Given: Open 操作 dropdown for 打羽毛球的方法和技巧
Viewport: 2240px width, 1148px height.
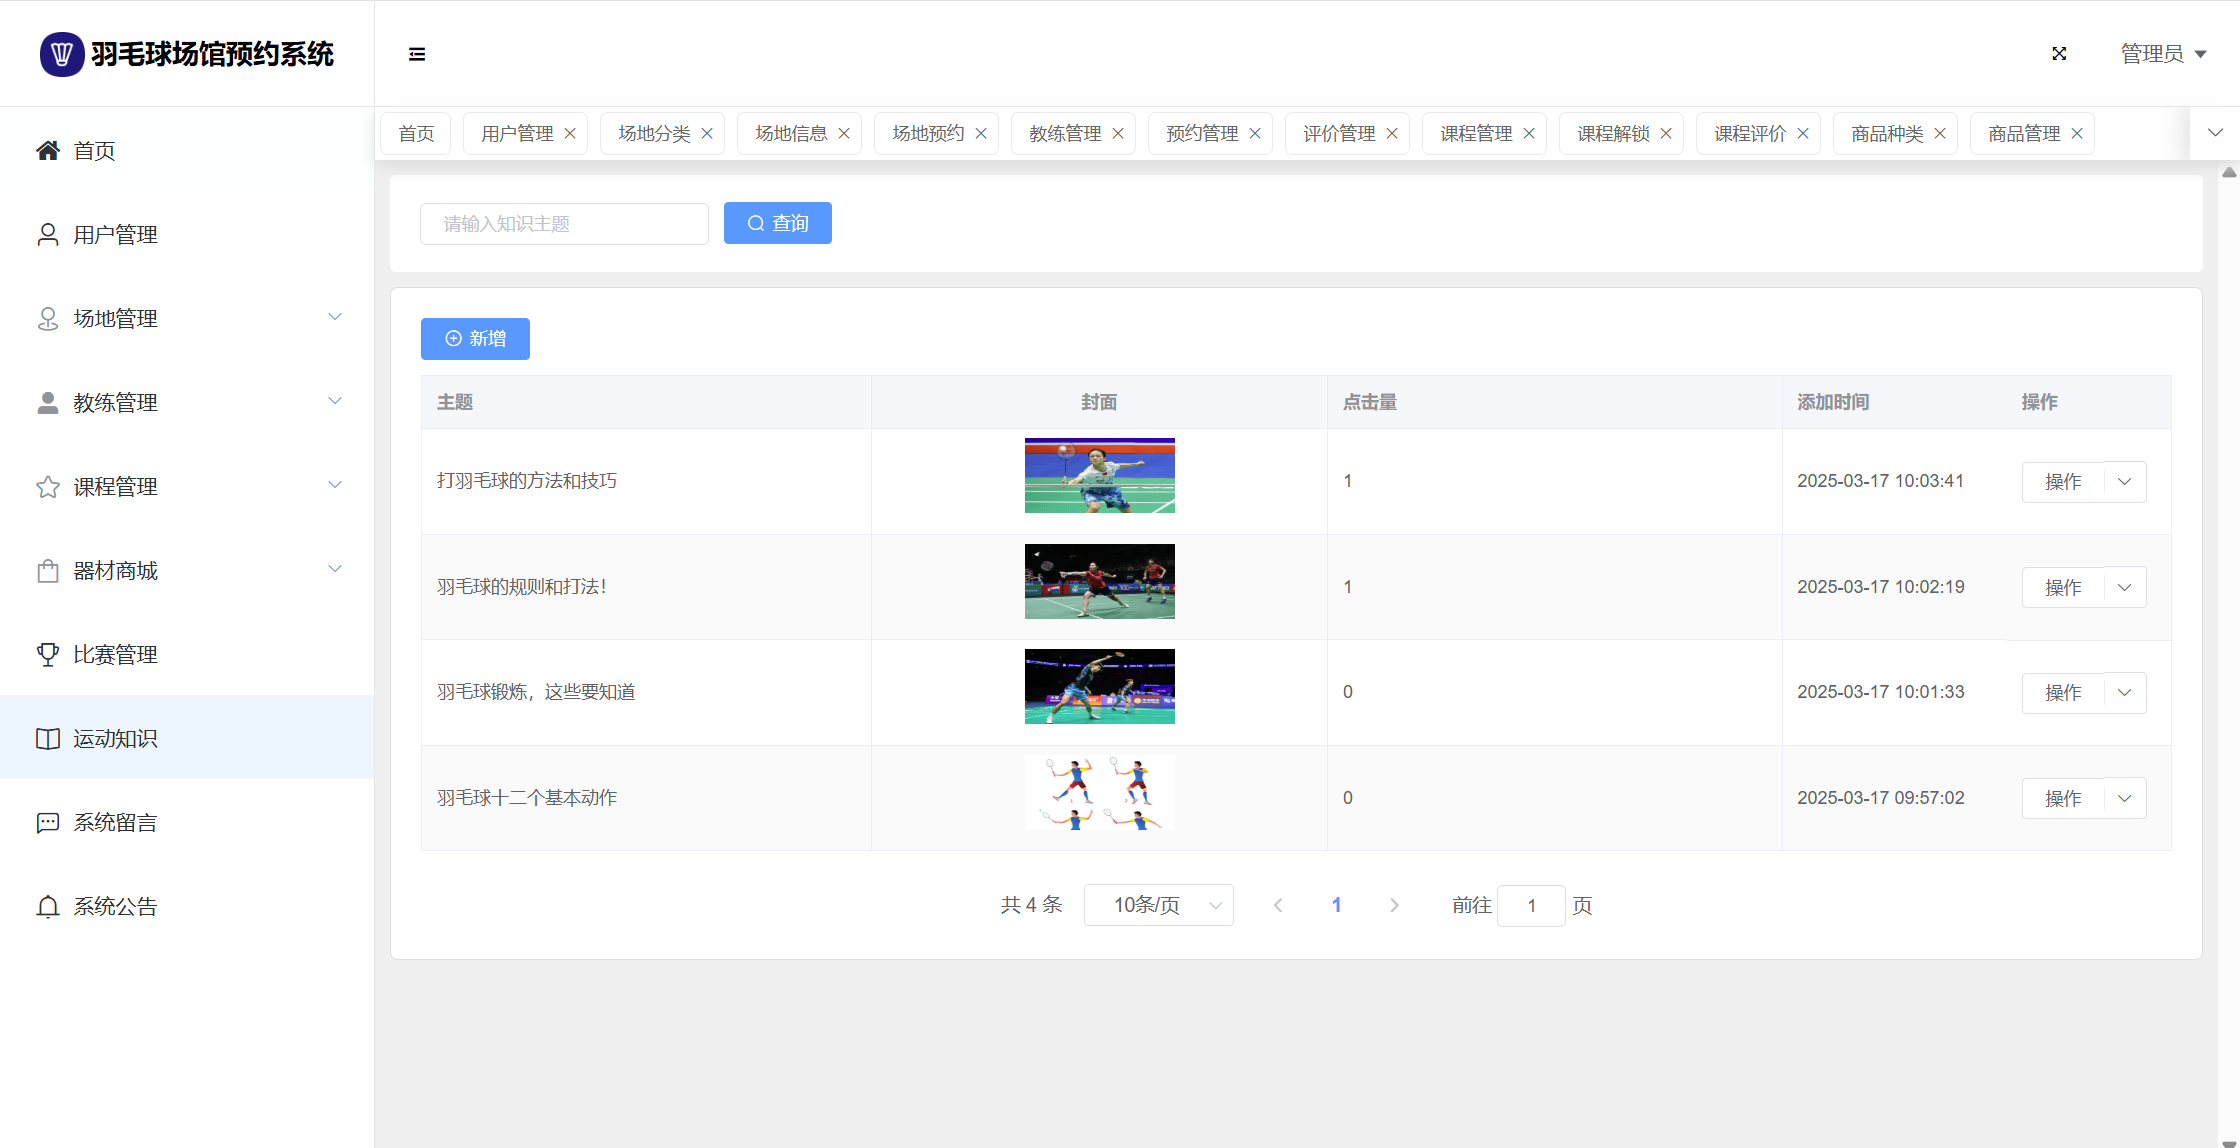Looking at the screenshot, I should (2124, 482).
